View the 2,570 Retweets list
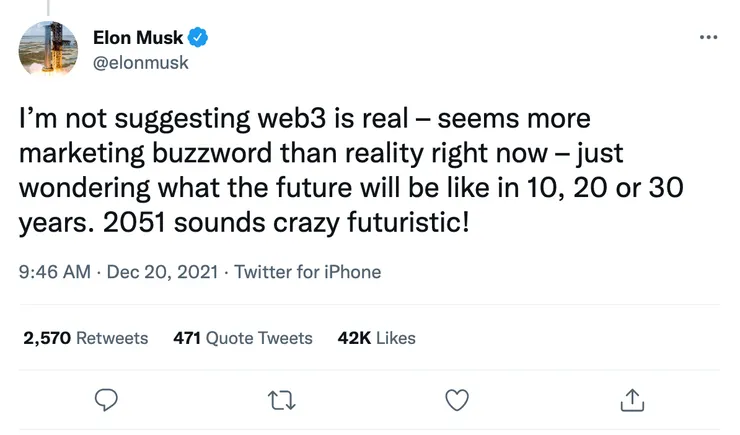The image size is (740, 435). 86,338
